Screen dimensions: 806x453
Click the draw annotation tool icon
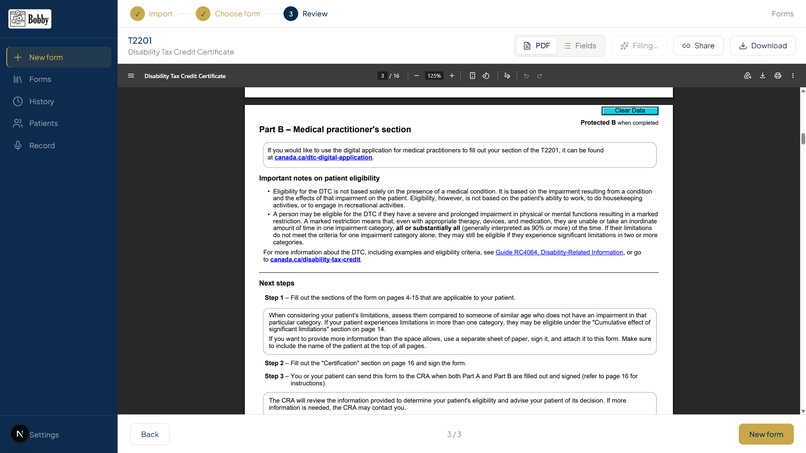[x=507, y=76]
